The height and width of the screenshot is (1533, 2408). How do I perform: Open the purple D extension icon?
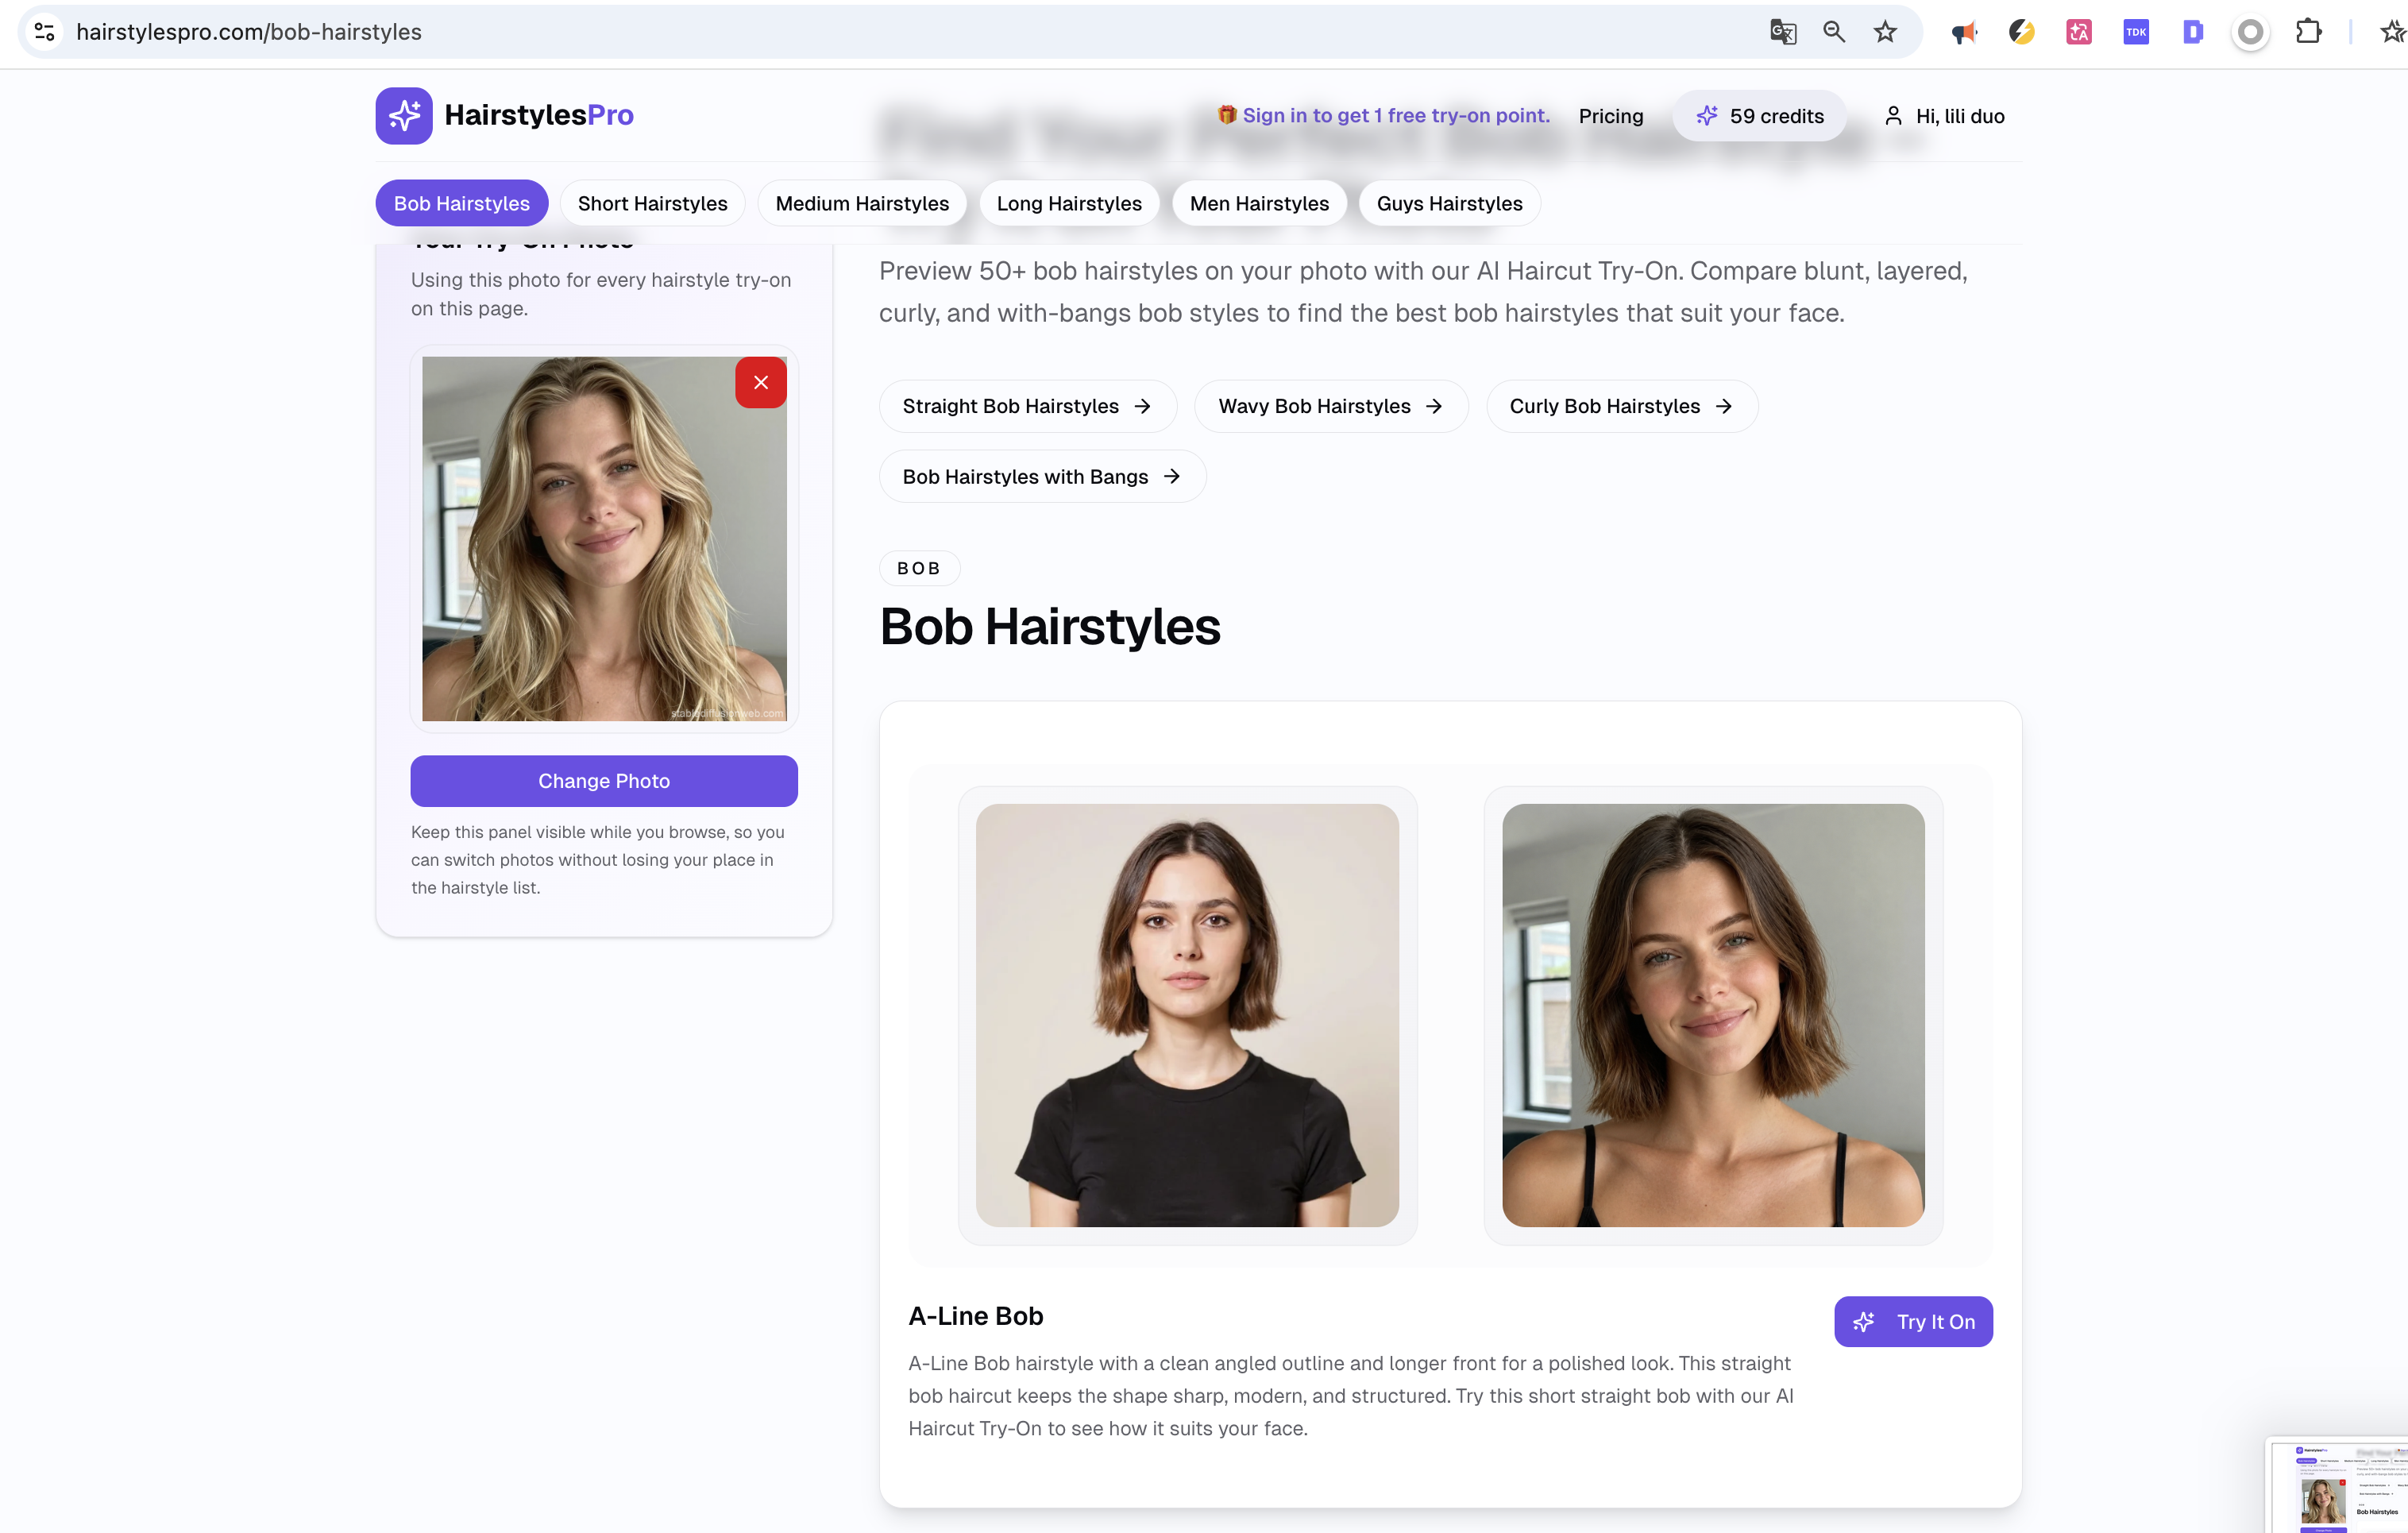2193,32
